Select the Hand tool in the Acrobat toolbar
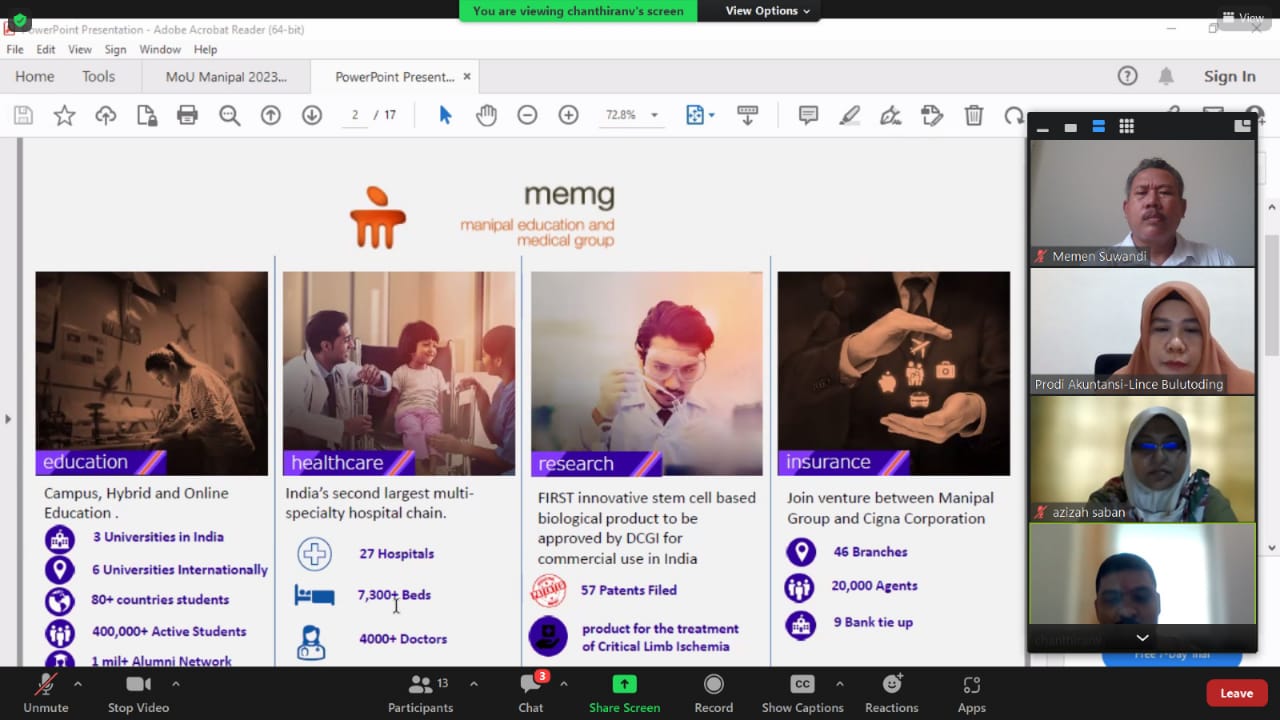 (486, 115)
